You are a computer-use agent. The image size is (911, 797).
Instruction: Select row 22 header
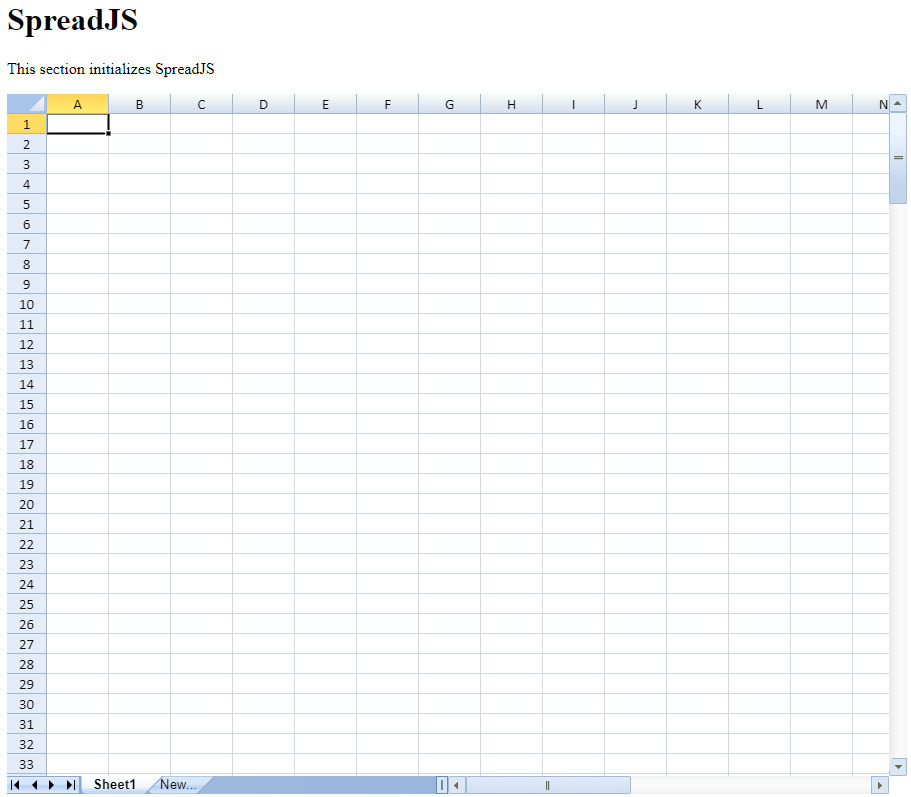click(x=27, y=544)
